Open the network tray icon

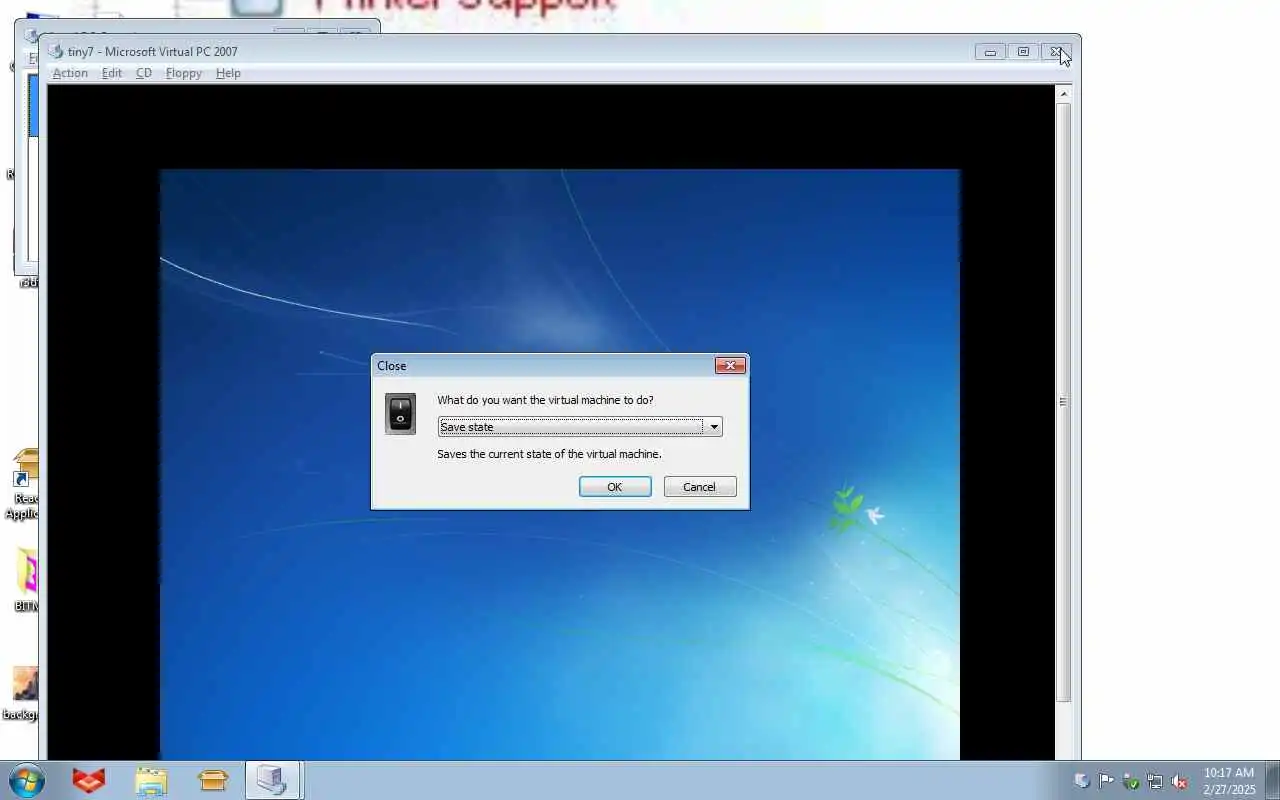(x=1155, y=781)
